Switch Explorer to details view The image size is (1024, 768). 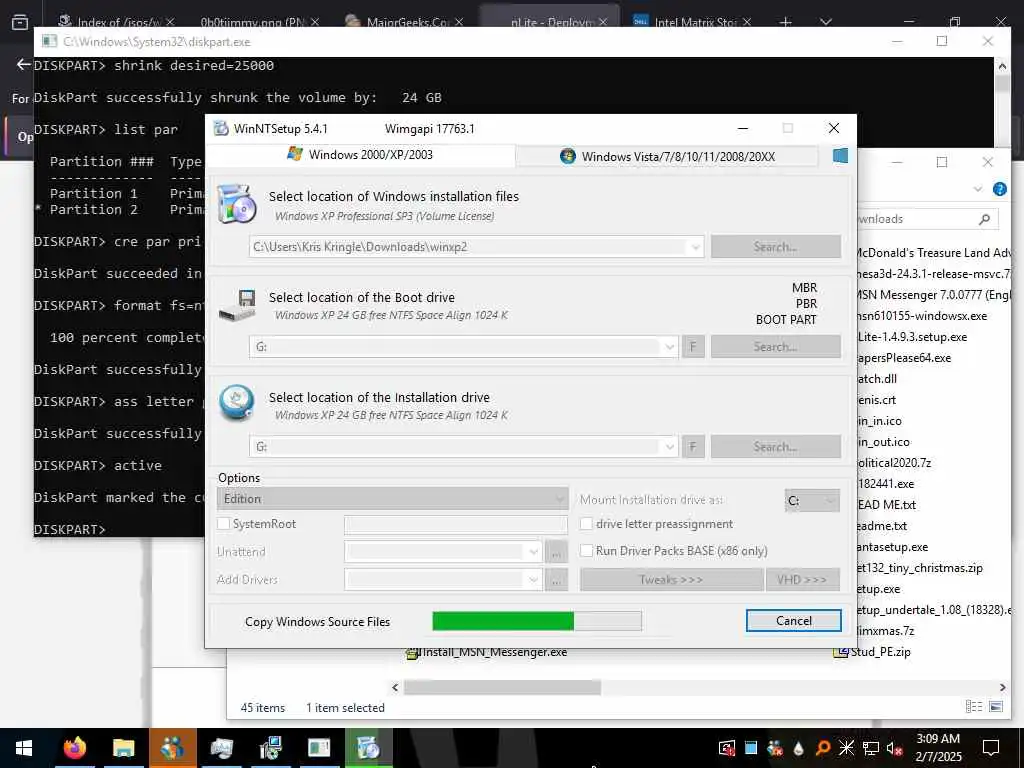pyautogui.click(x=974, y=707)
